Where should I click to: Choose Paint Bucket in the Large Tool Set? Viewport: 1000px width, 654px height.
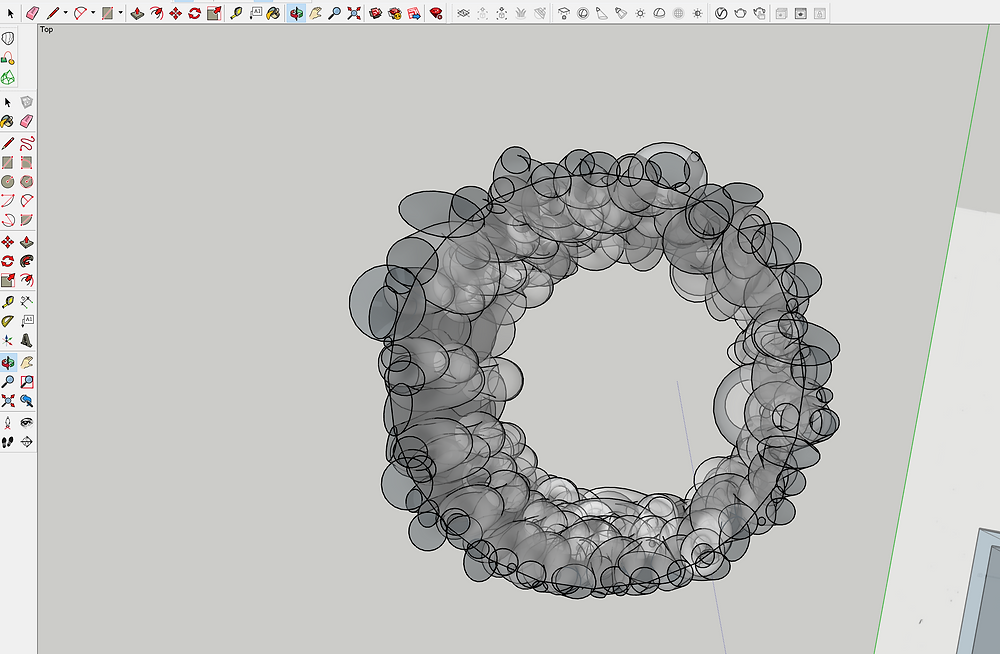8,121
